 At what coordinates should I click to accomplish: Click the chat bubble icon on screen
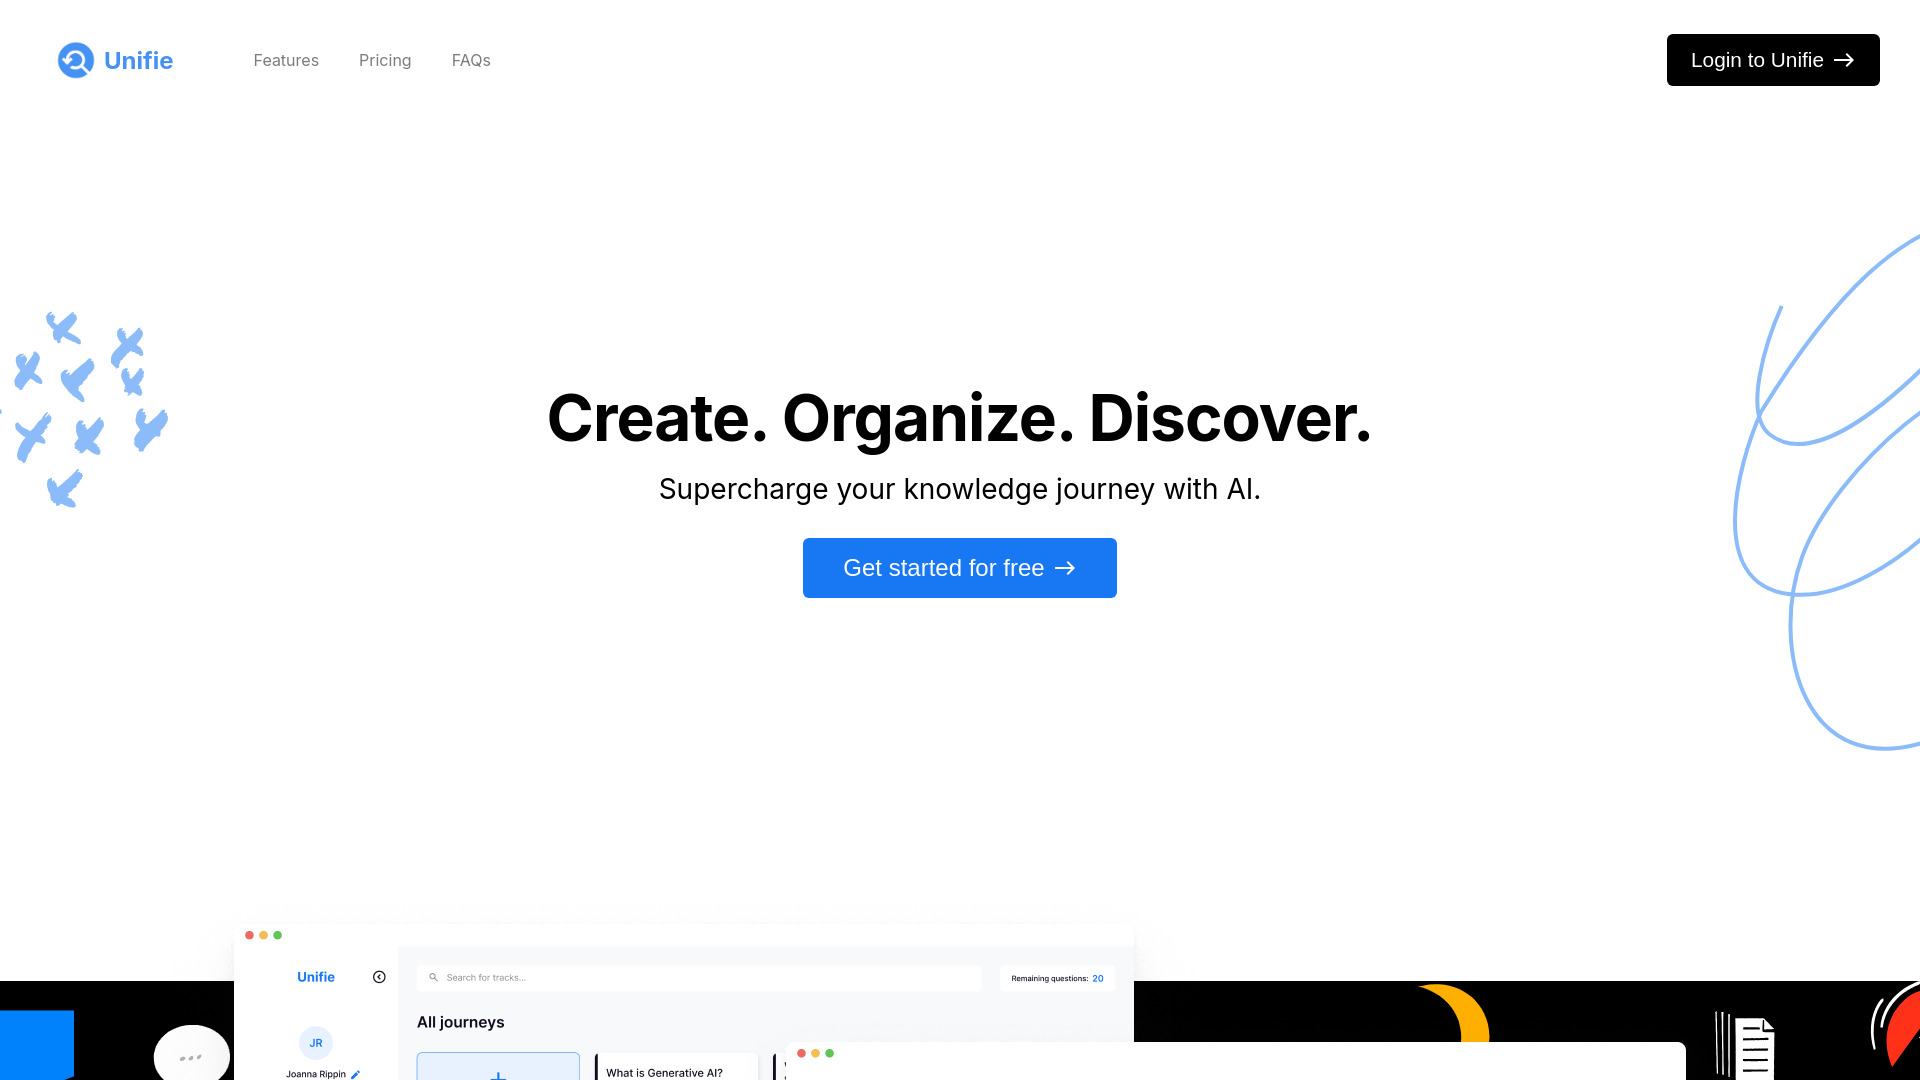(x=191, y=1055)
